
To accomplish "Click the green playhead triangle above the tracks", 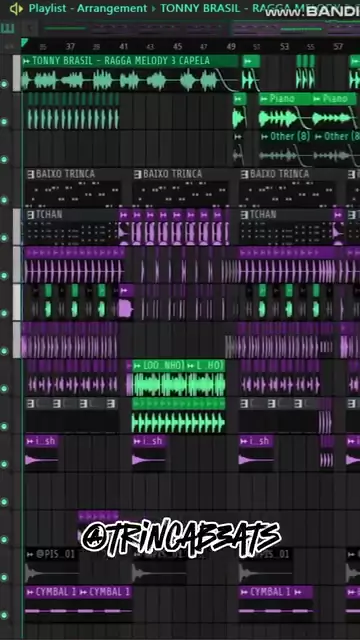I will [24, 42].
